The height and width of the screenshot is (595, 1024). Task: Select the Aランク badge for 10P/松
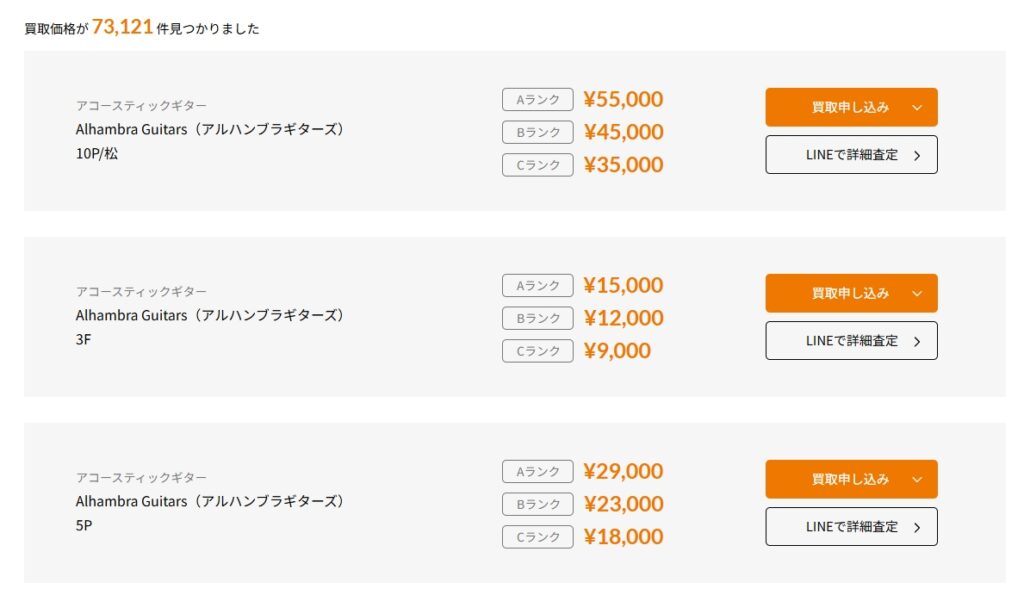pyautogui.click(x=537, y=99)
